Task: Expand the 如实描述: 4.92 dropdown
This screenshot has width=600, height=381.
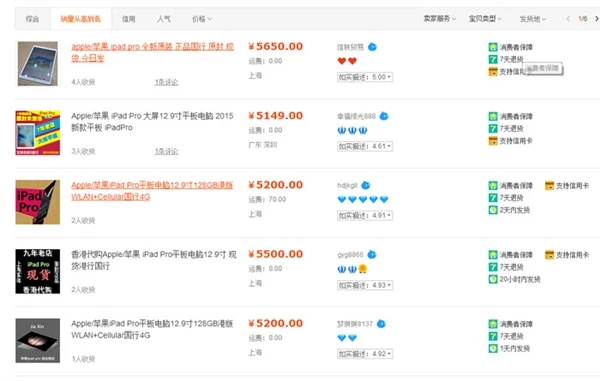Action: click(x=365, y=354)
